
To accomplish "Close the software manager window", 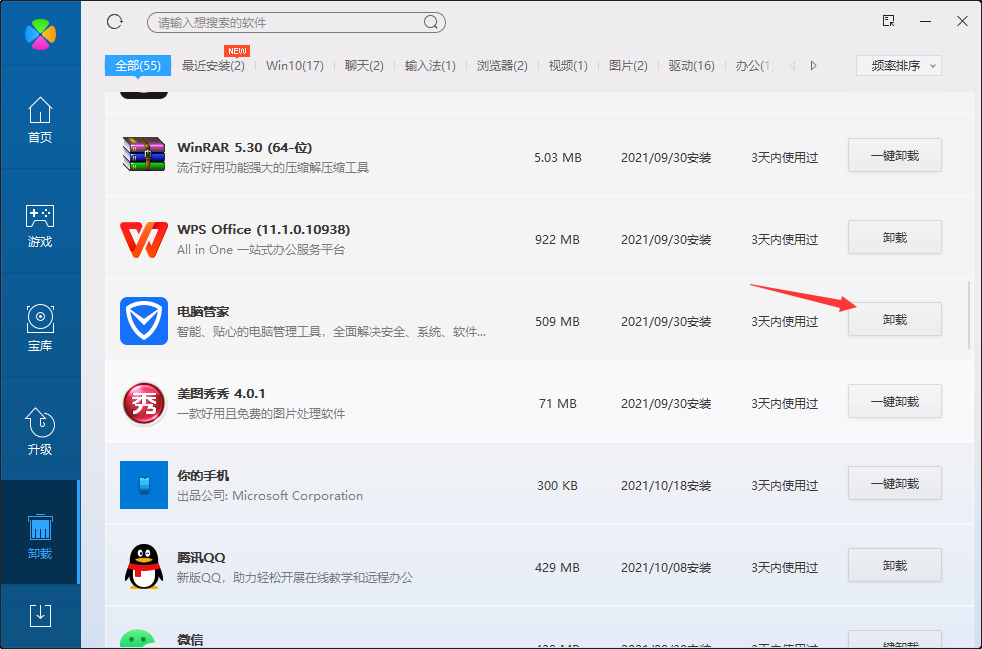I will [963, 21].
